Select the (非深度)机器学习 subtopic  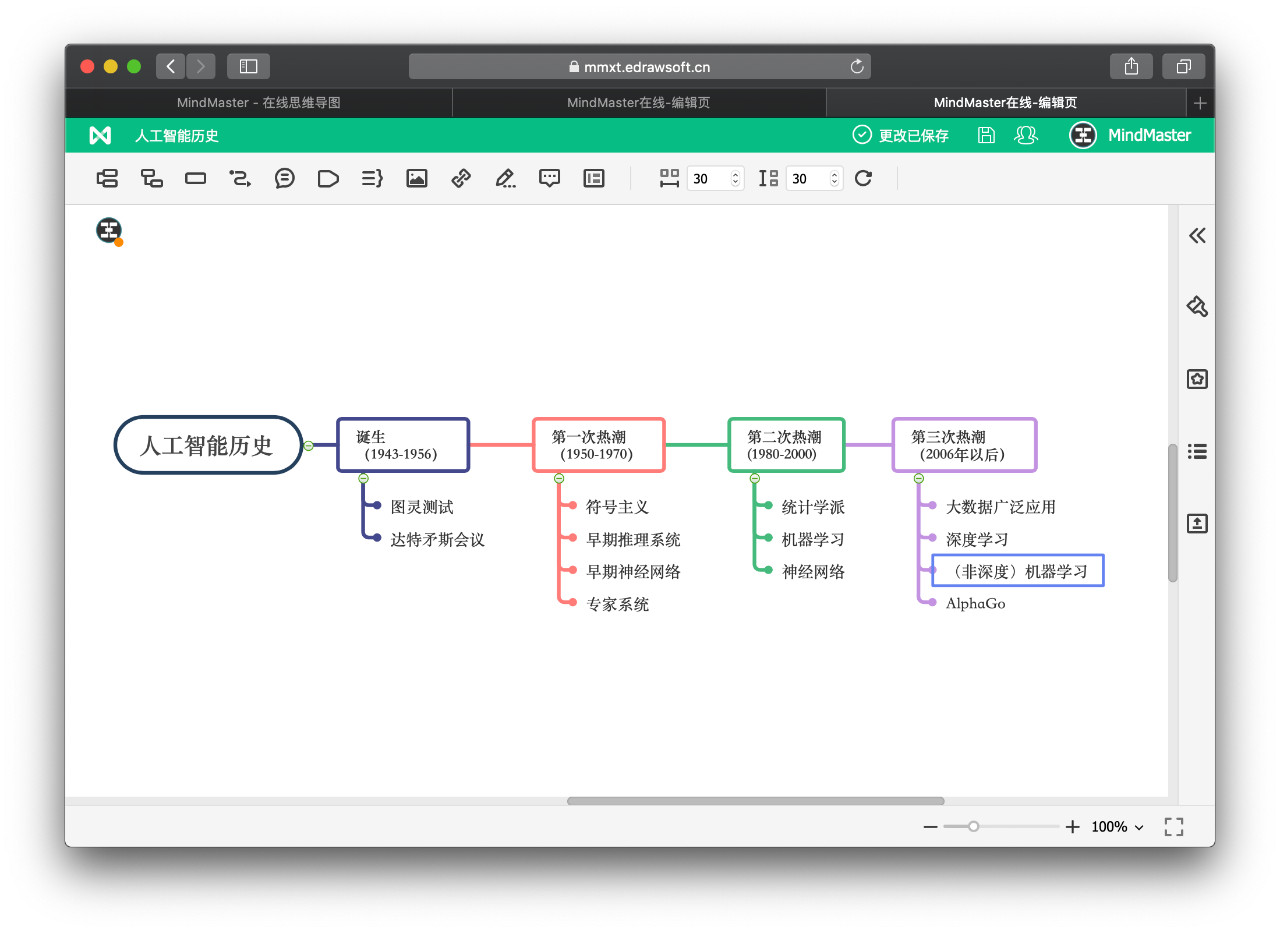point(1018,570)
